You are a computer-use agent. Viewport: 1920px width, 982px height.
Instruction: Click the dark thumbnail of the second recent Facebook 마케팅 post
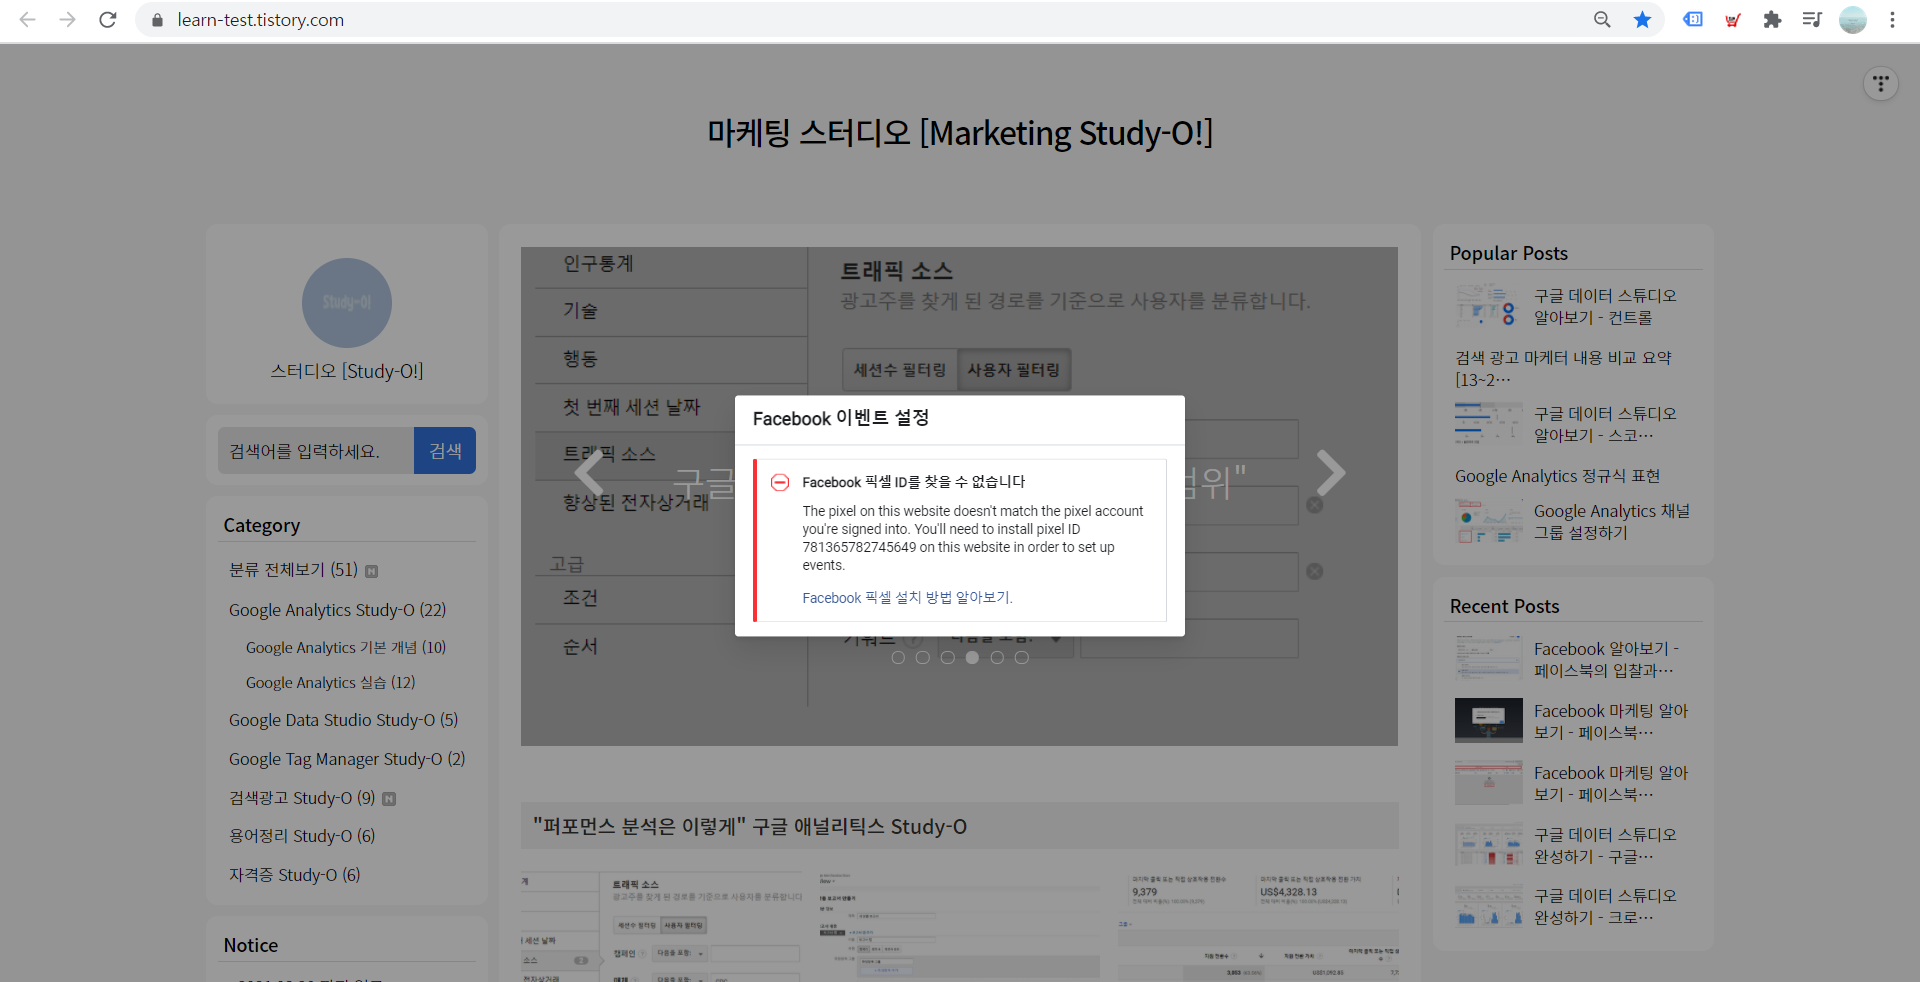[1488, 720]
